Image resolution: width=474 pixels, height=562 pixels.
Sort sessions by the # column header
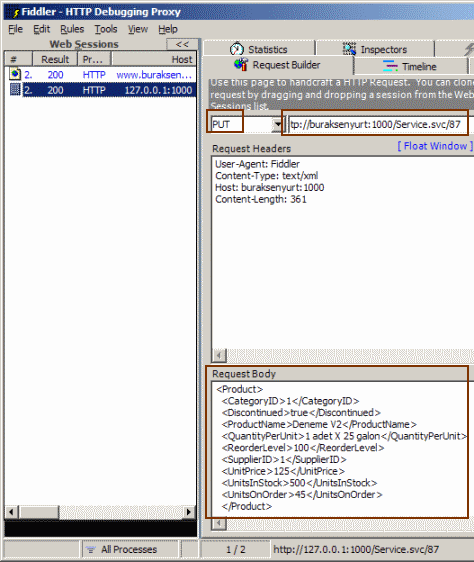(19, 59)
